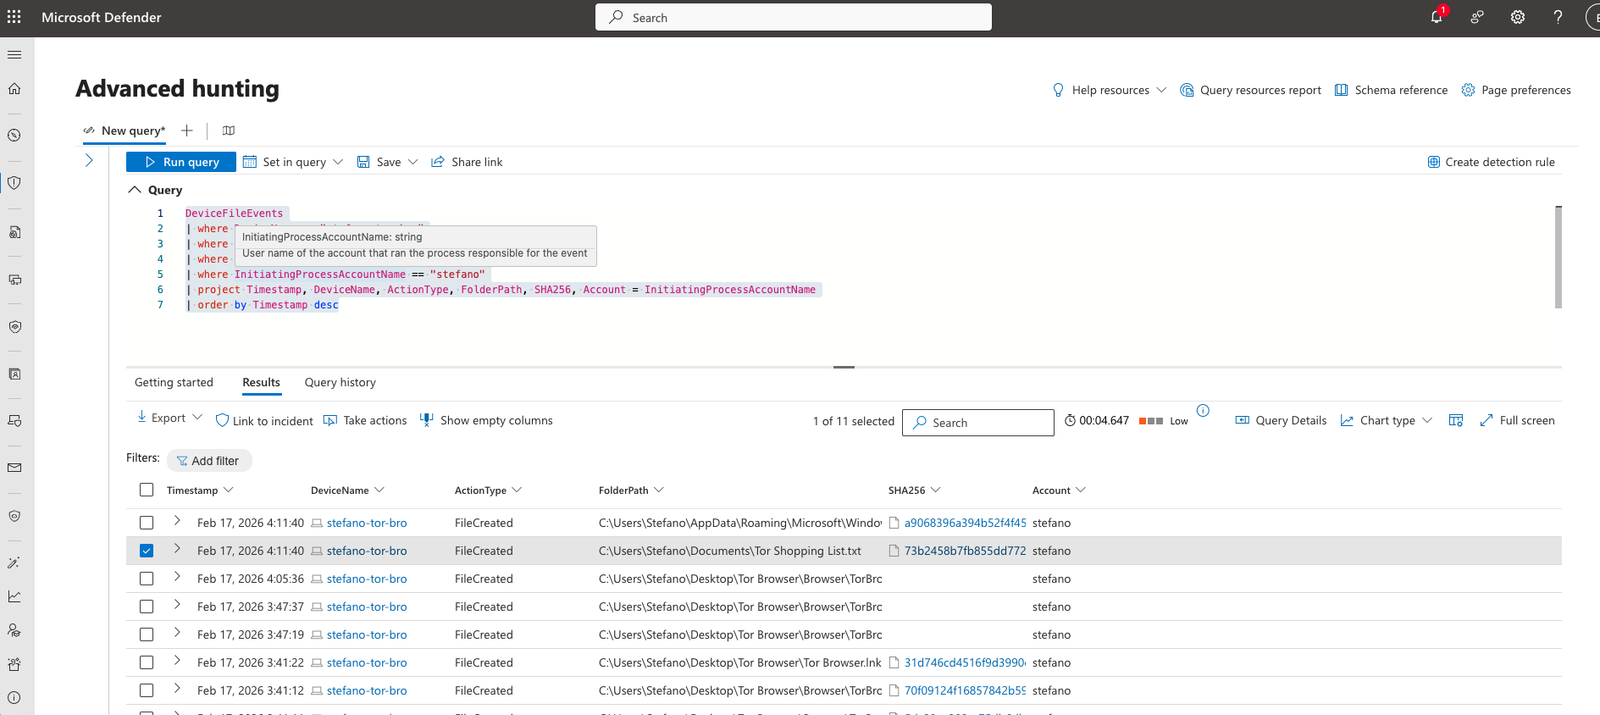
Task: Open the help question mark icon
Action: point(1557,17)
